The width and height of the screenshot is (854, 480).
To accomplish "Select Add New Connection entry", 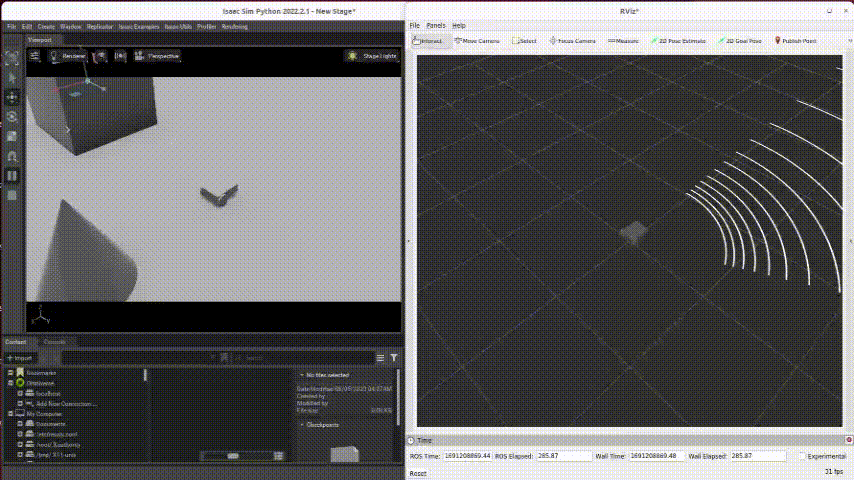I will coord(66,404).
